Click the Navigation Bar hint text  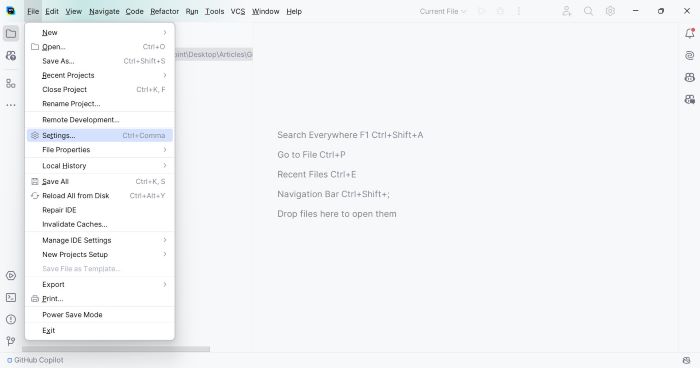[333, 194]
